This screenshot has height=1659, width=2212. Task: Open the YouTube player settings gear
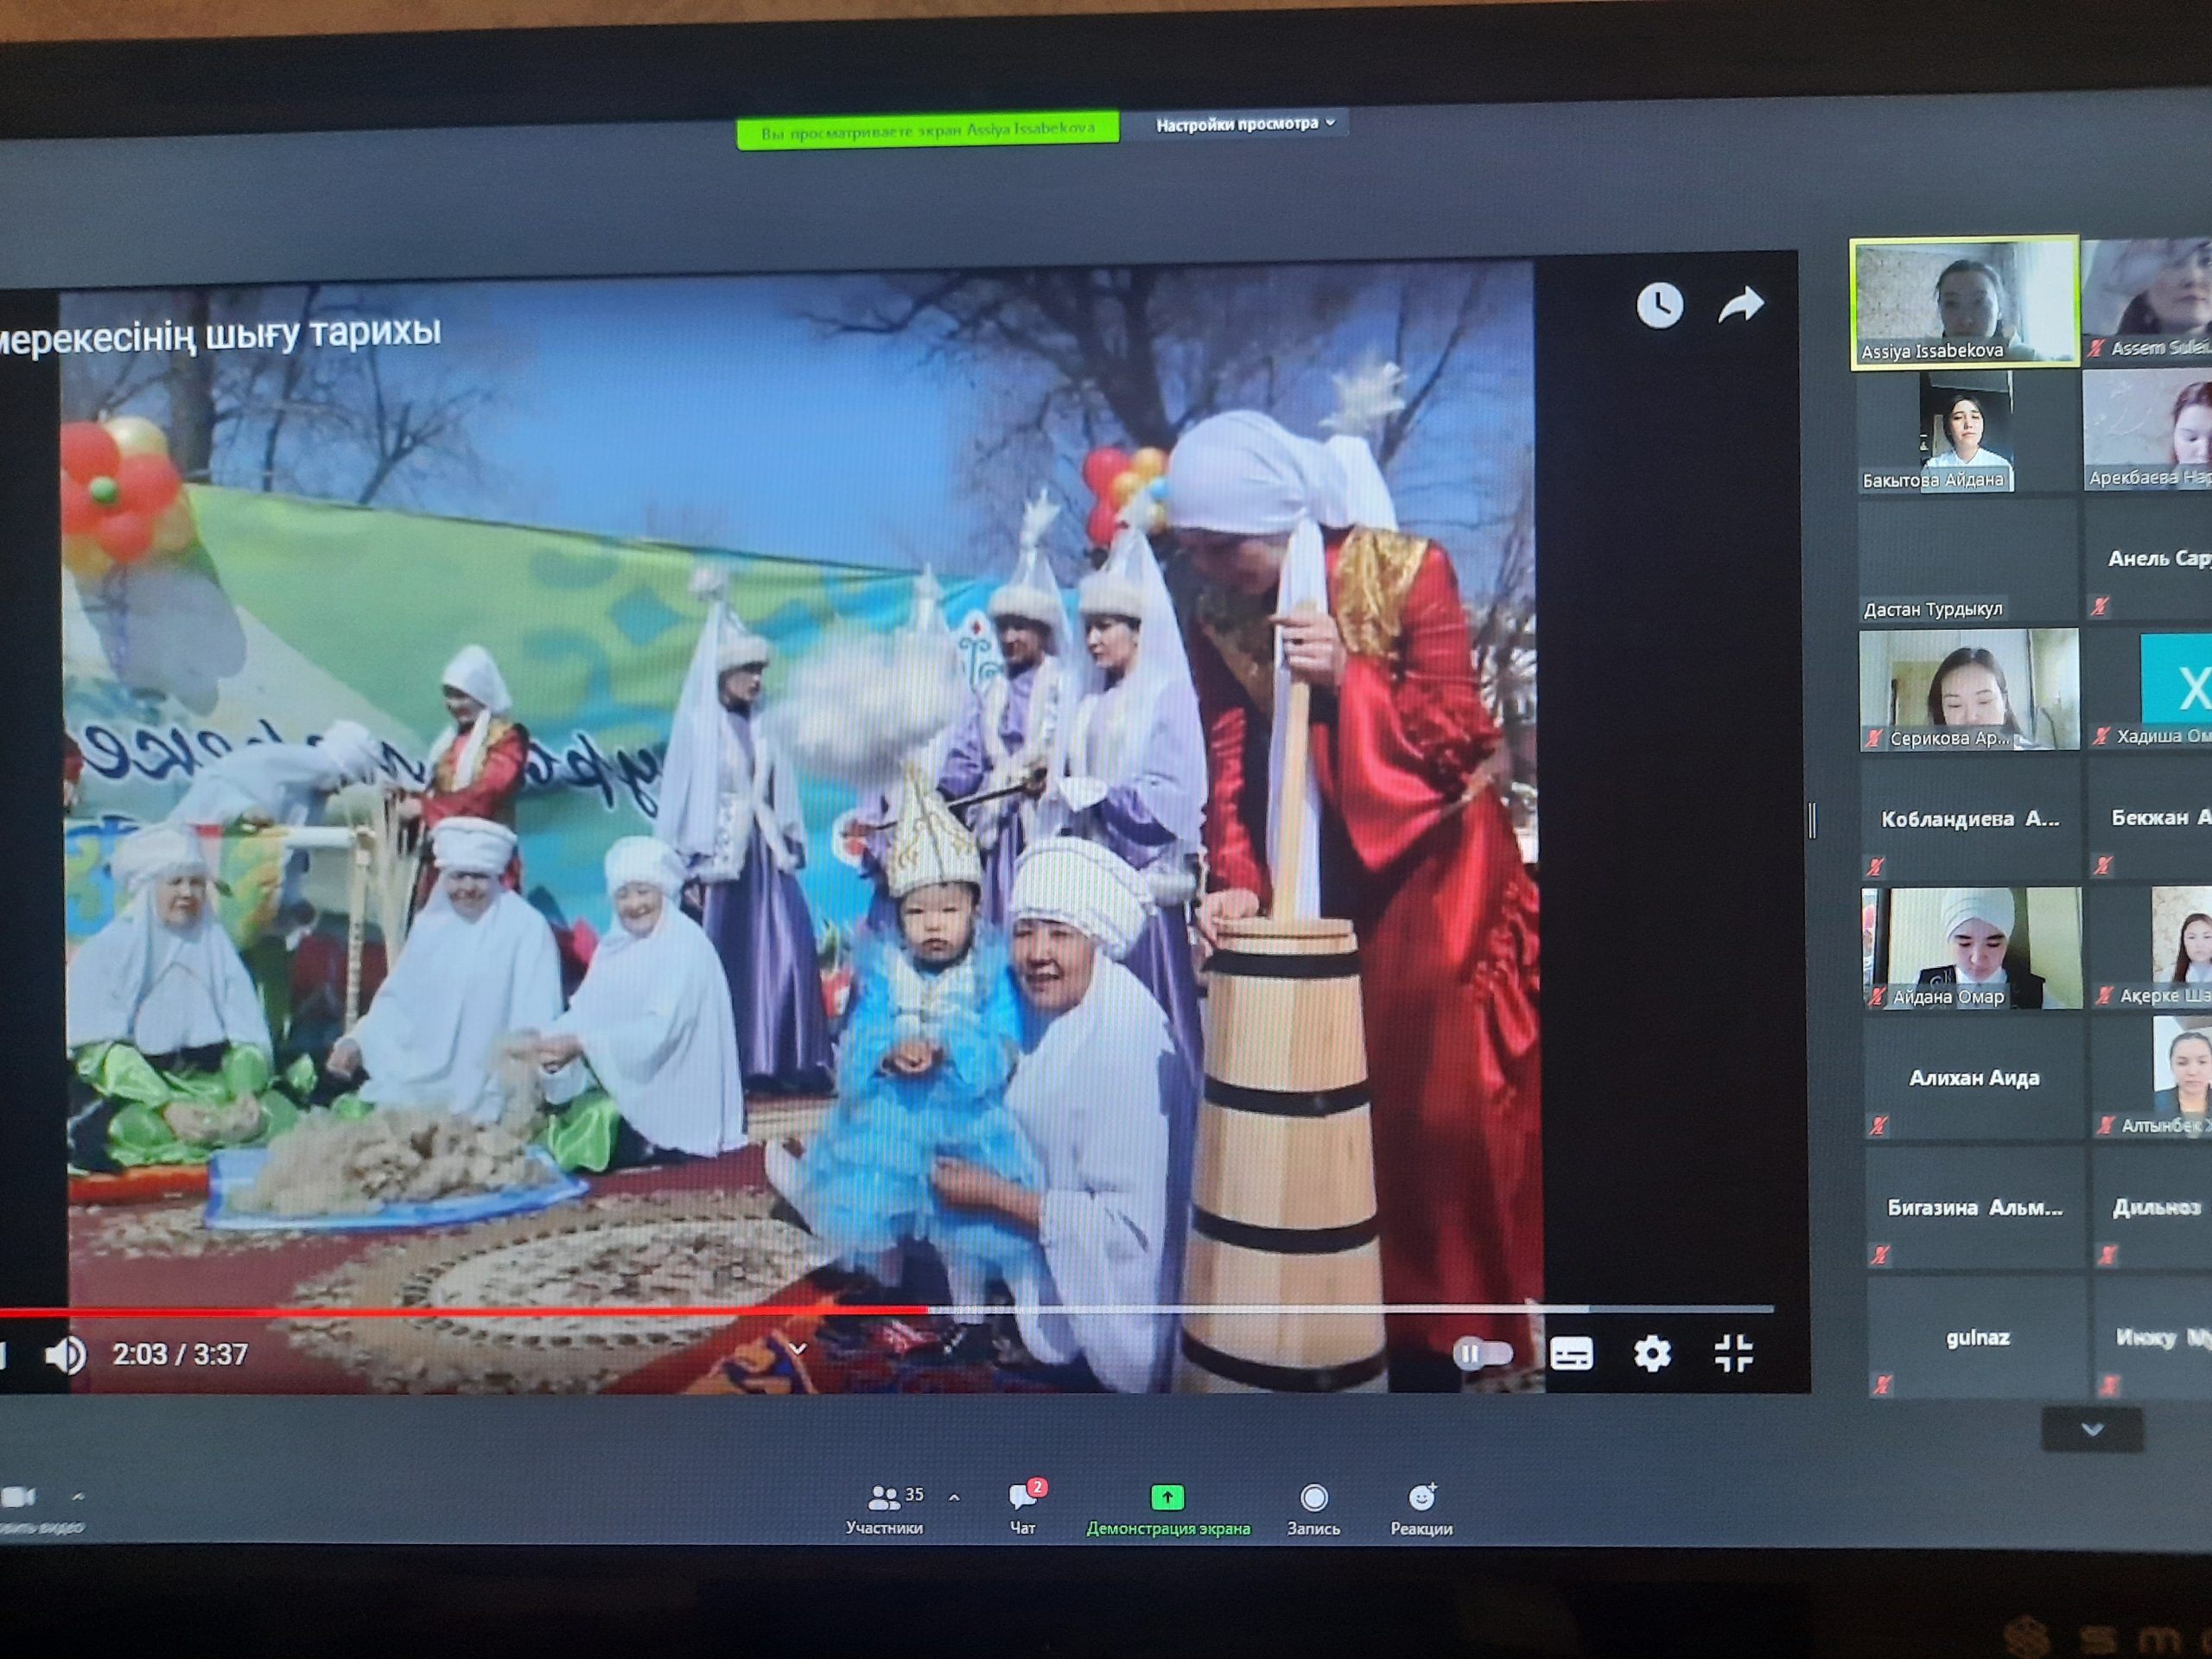pyautogui.click(x=1652, y=1354)
